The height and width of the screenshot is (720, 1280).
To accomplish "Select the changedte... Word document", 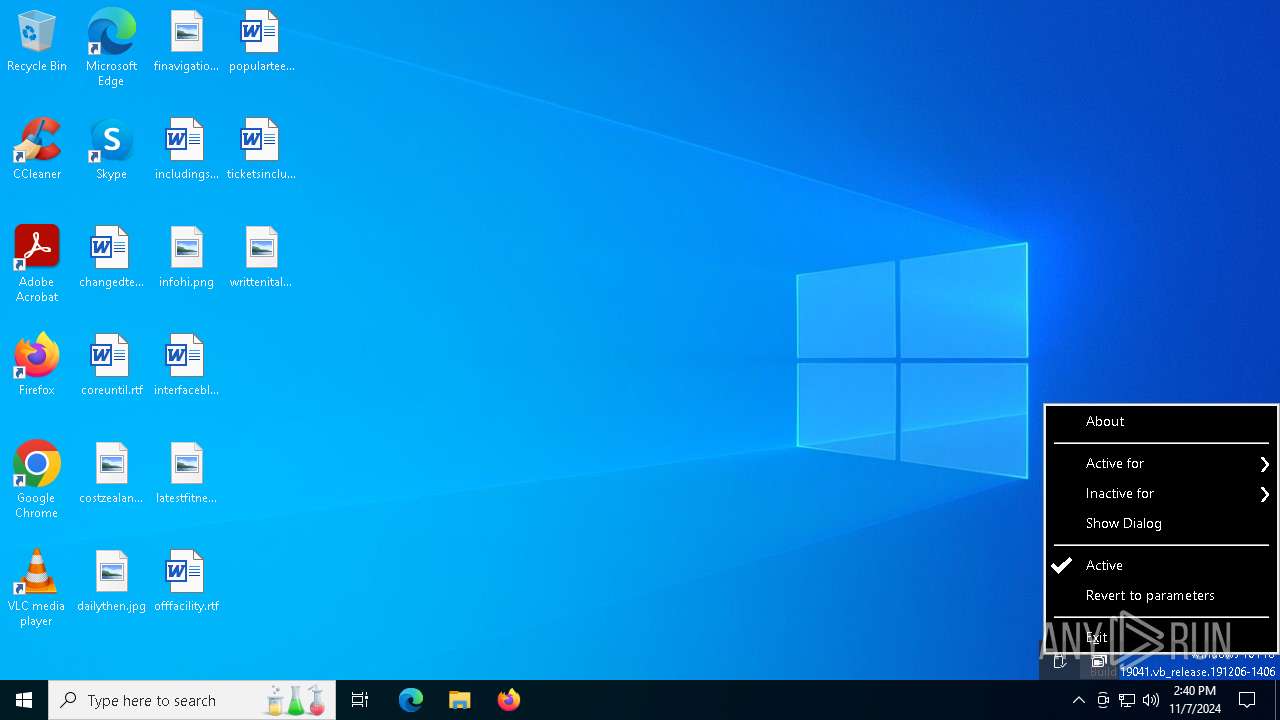I will [111, 258].
